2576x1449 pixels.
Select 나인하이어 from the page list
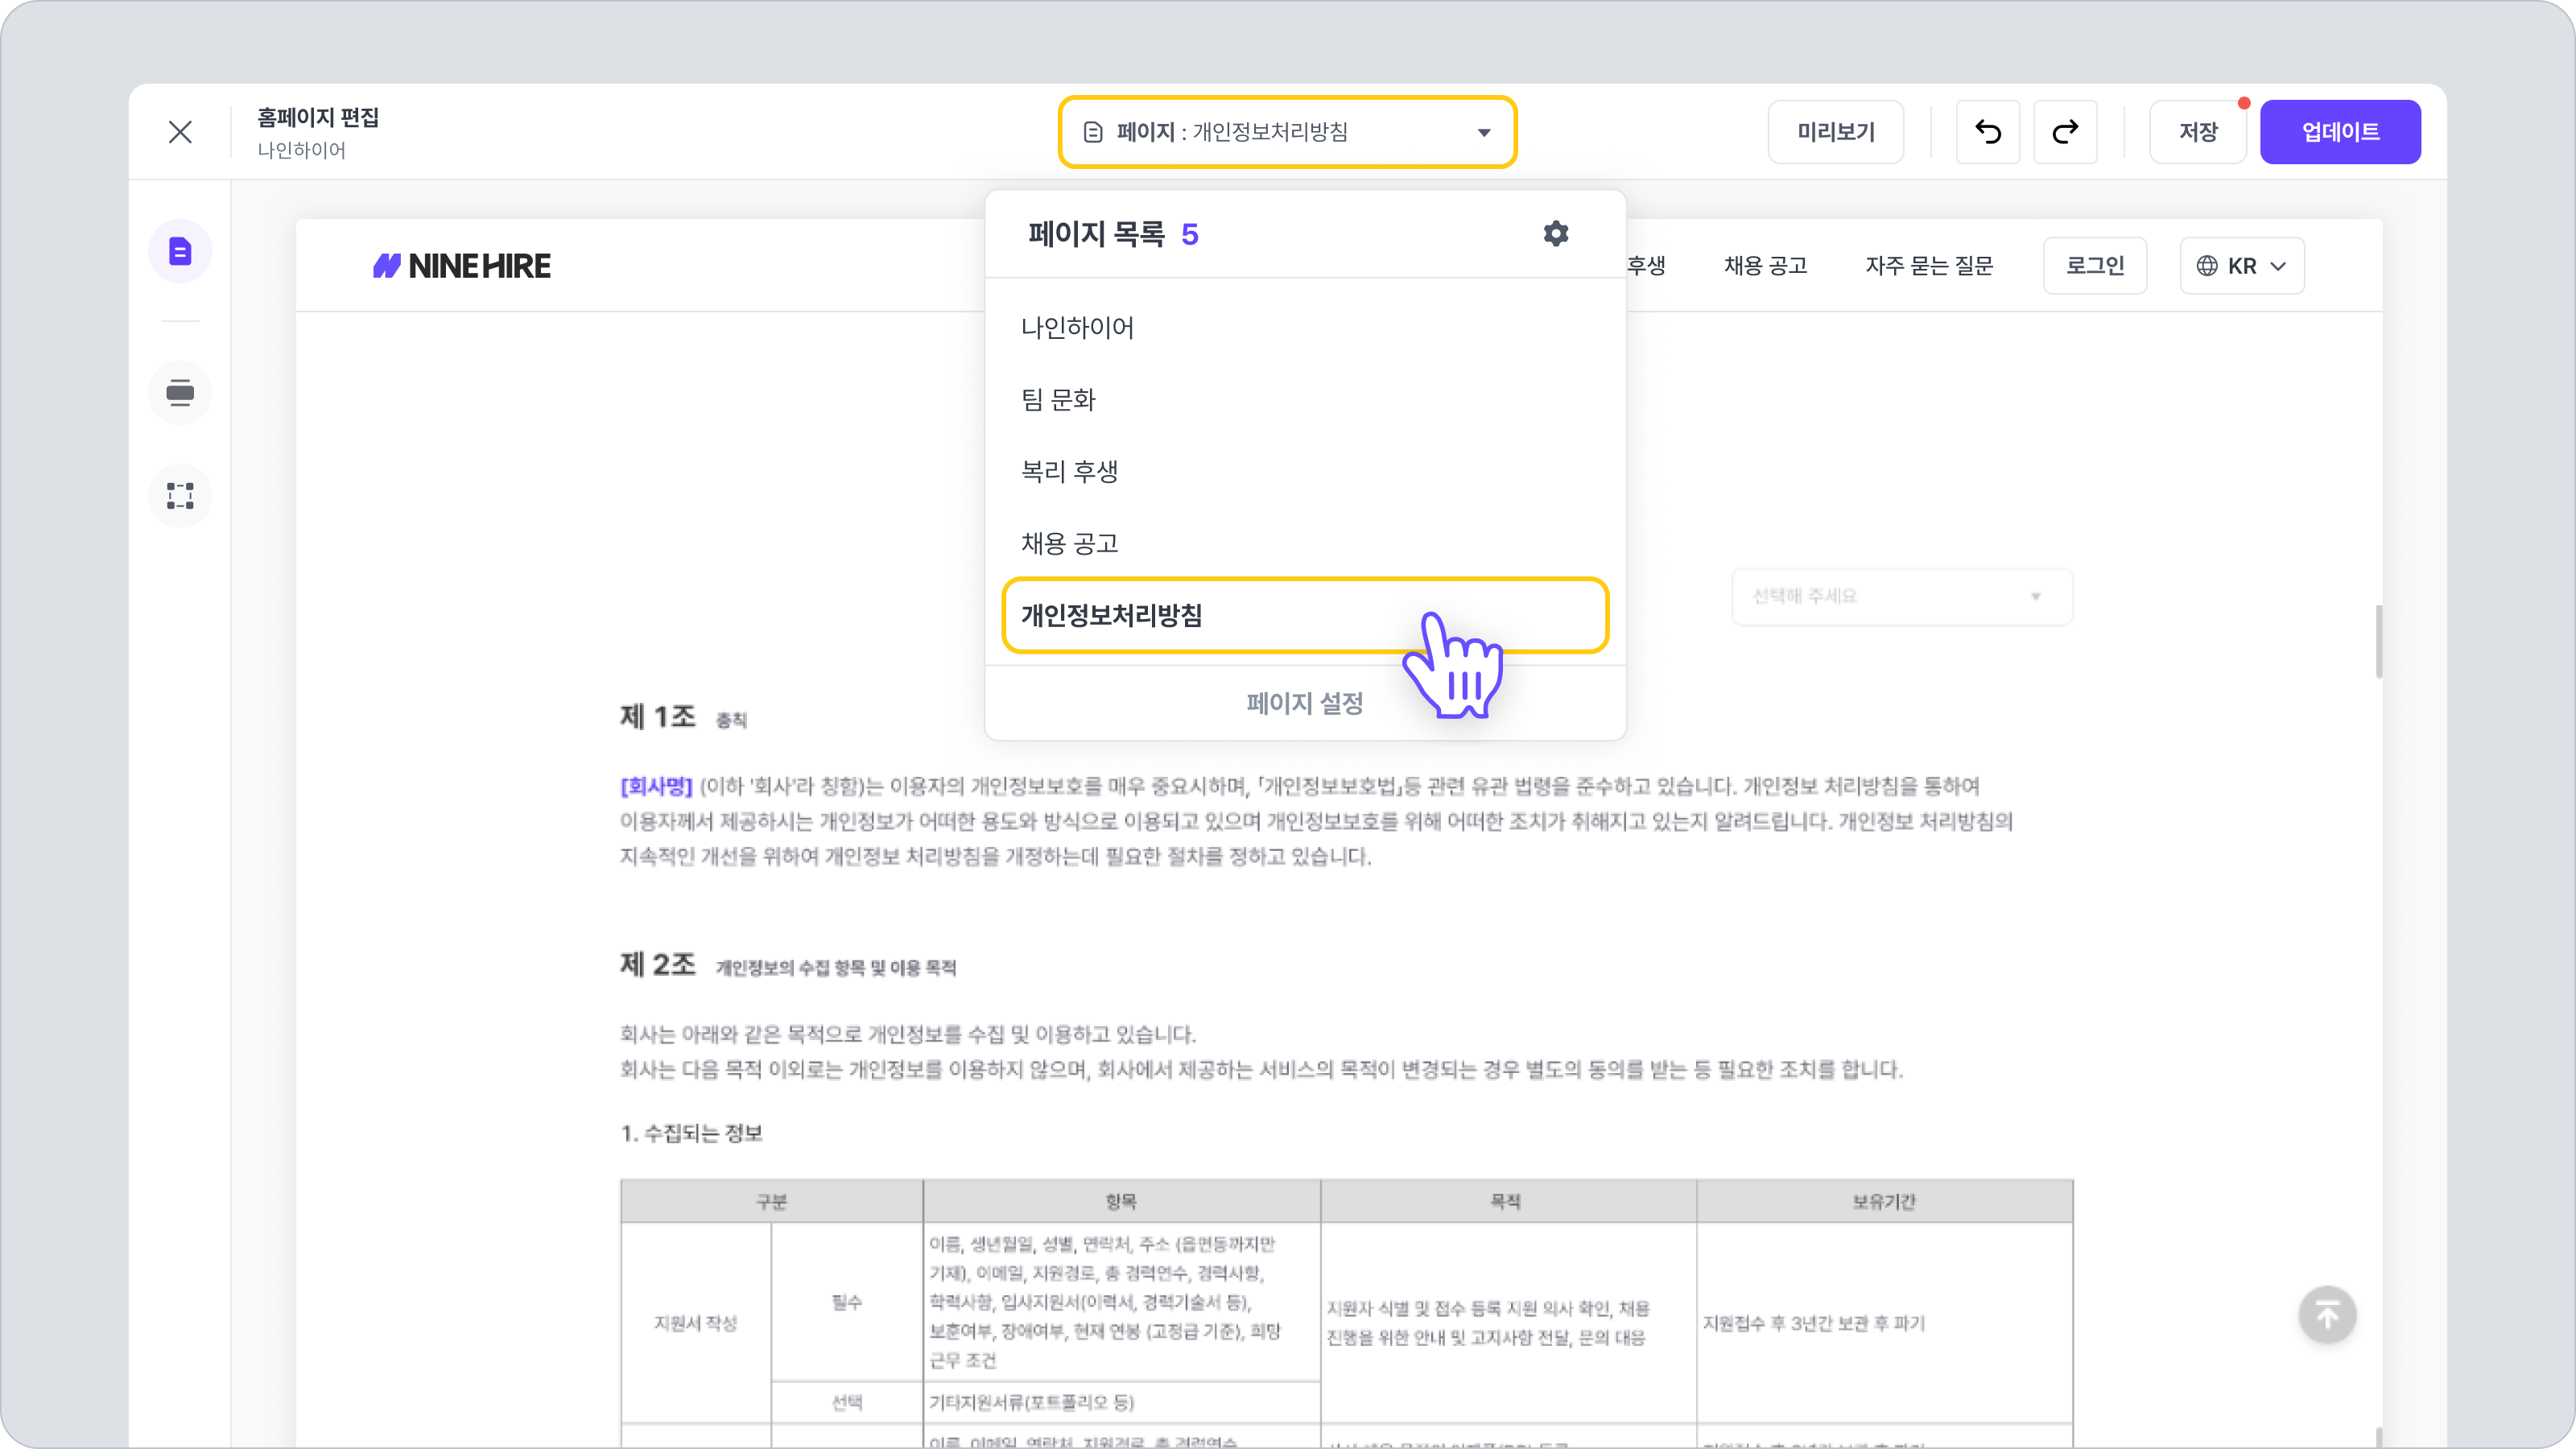[x=1077, y=328]
